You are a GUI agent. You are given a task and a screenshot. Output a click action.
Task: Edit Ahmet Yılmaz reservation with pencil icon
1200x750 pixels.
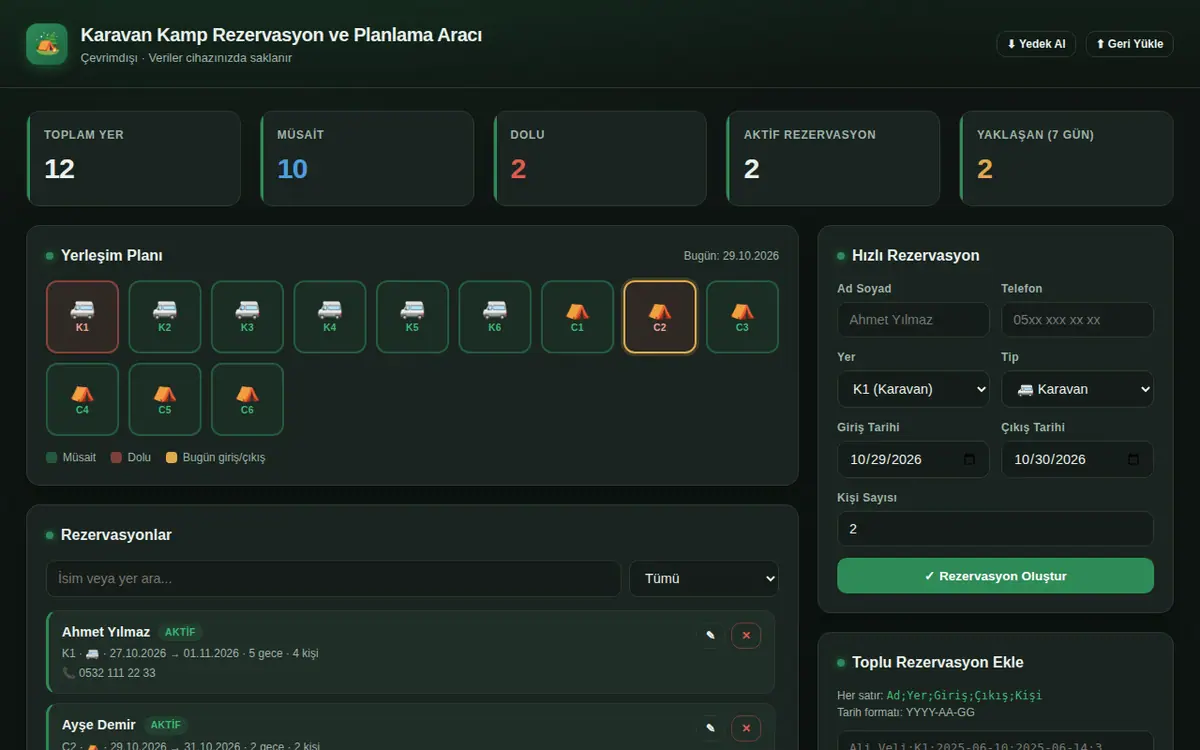[710, 635]
